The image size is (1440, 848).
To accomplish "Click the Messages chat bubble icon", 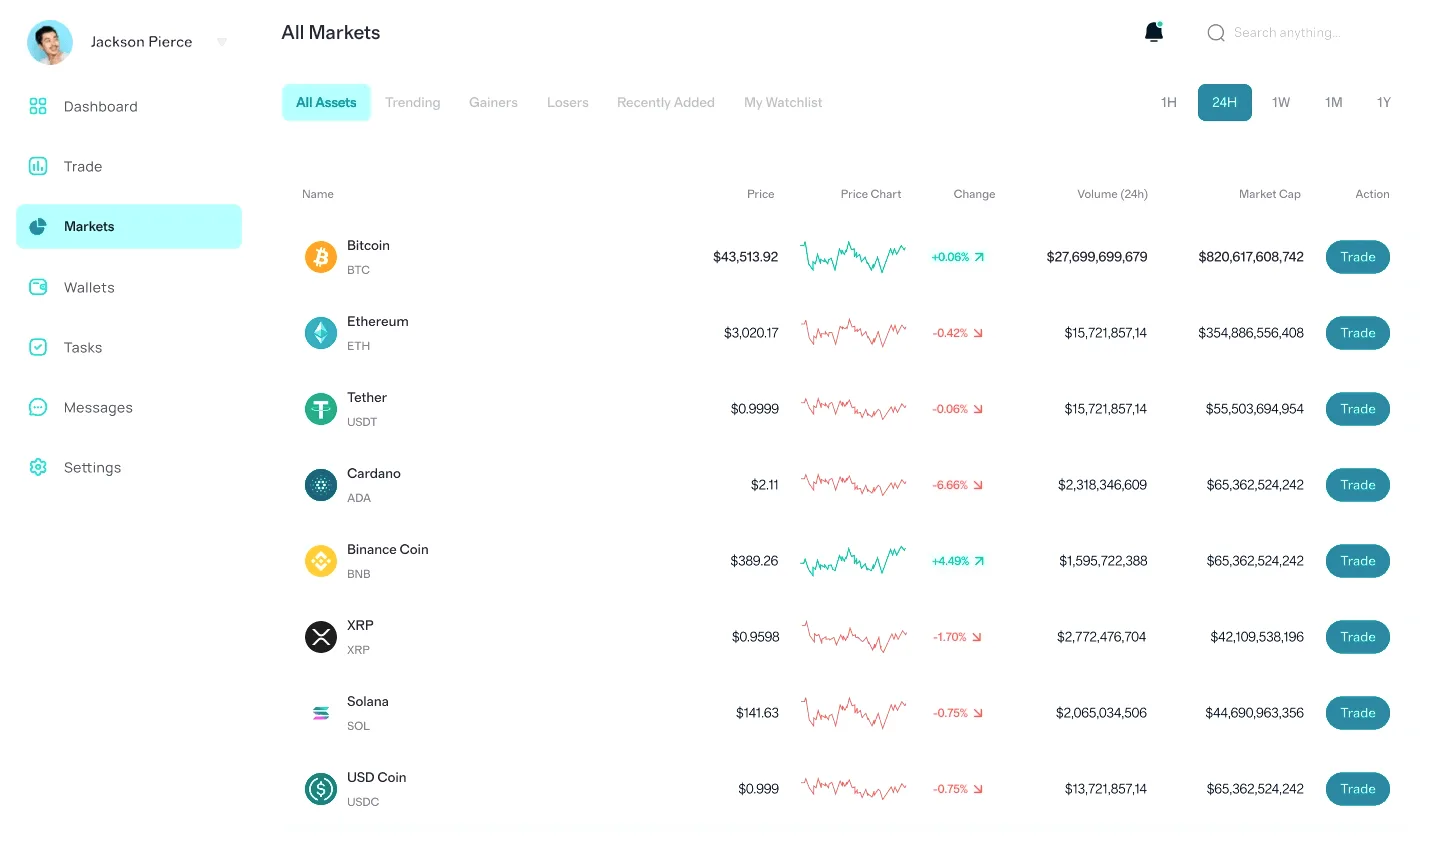I will (38, 407).
